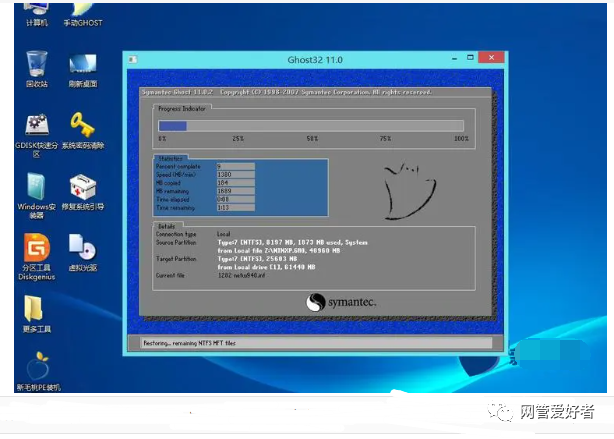Viewport: 614px width, 439px height.
Task: Click the 100% progress scale label
Action: tap(461, 138)
